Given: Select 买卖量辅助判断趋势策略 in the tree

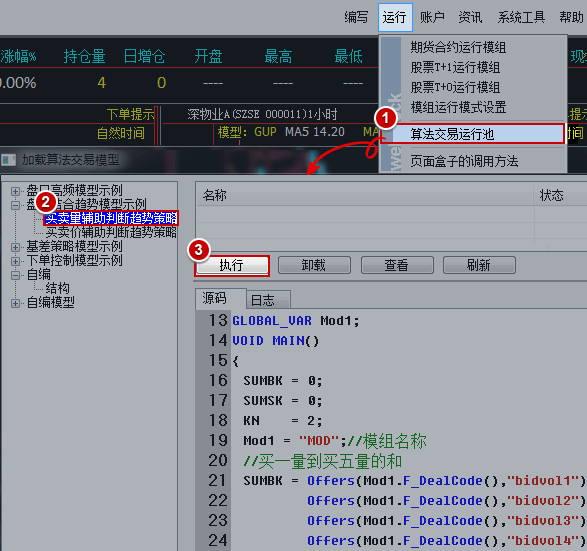Looking at the screenshot, I should click(111, 218).
